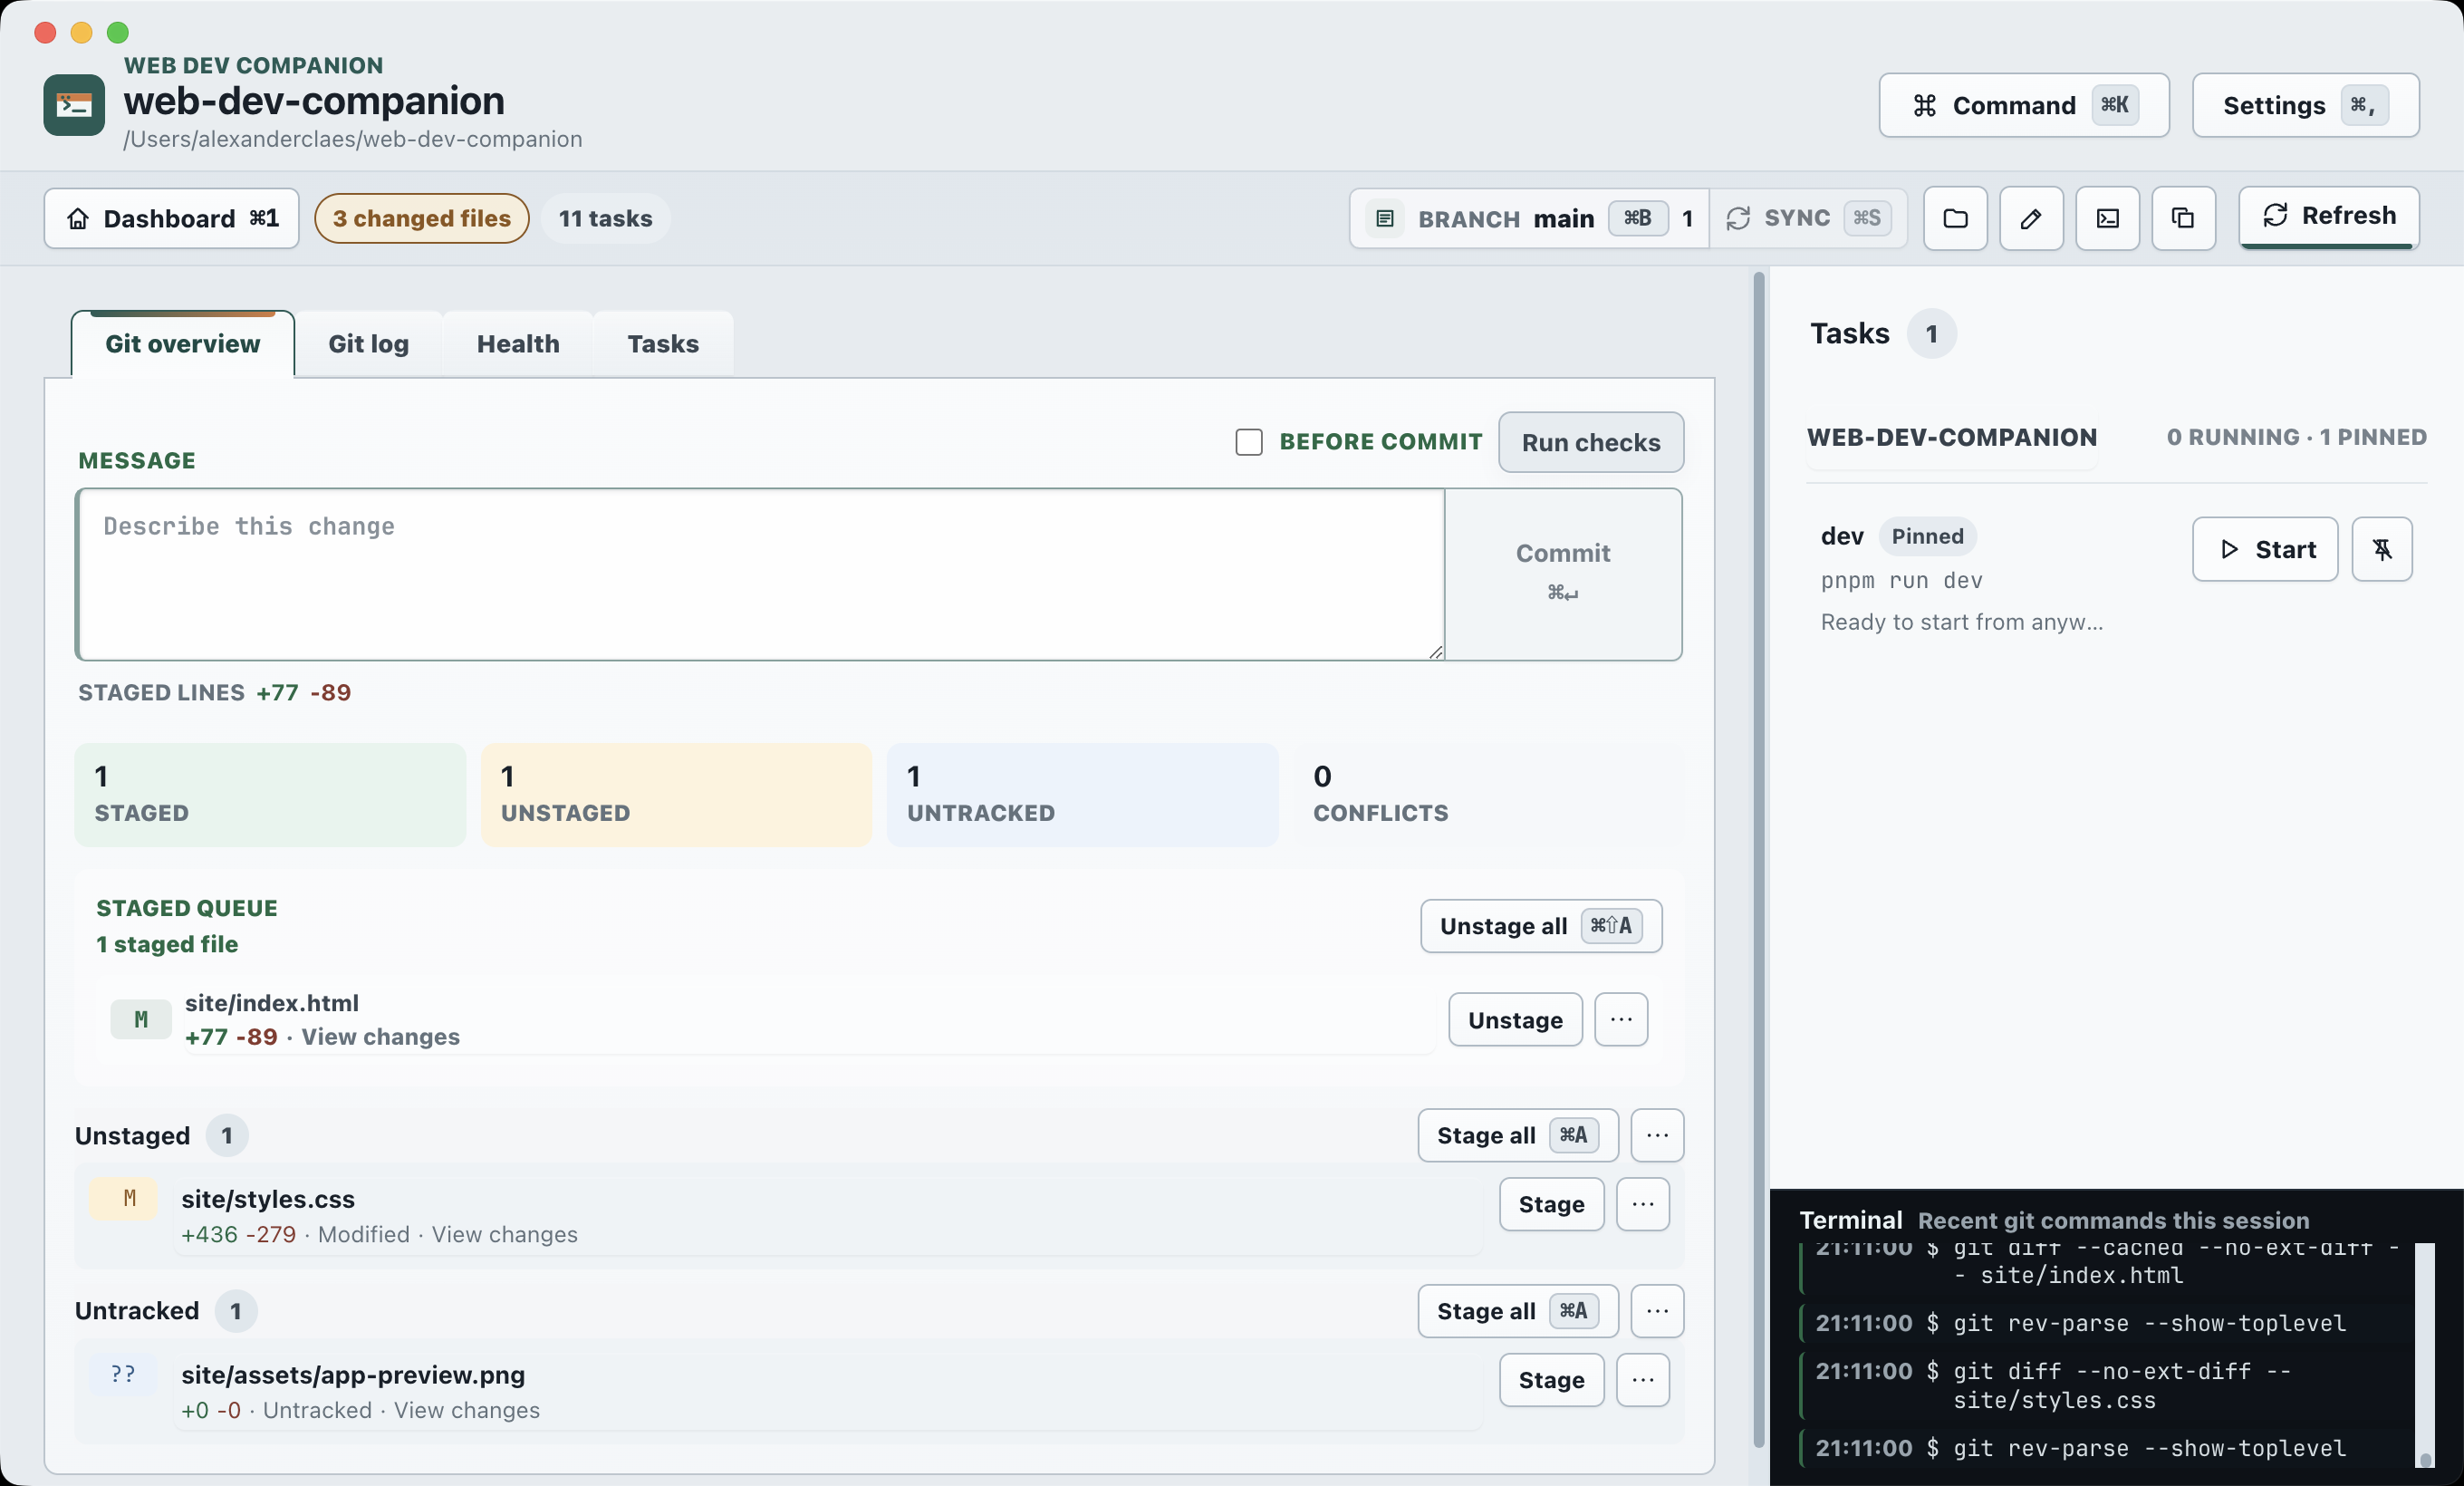Click the 1 Staged summary card

pyautogui.click(x=270, y=795)
